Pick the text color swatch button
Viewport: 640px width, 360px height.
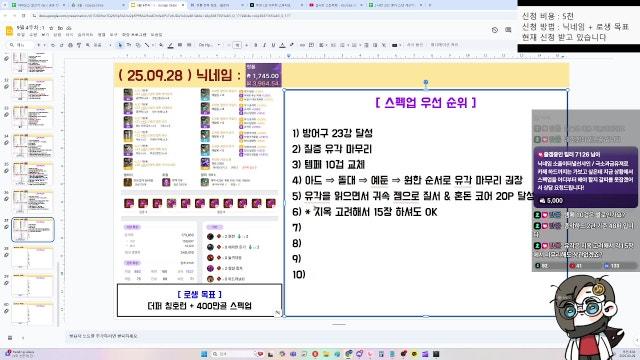tap(282, 45)
